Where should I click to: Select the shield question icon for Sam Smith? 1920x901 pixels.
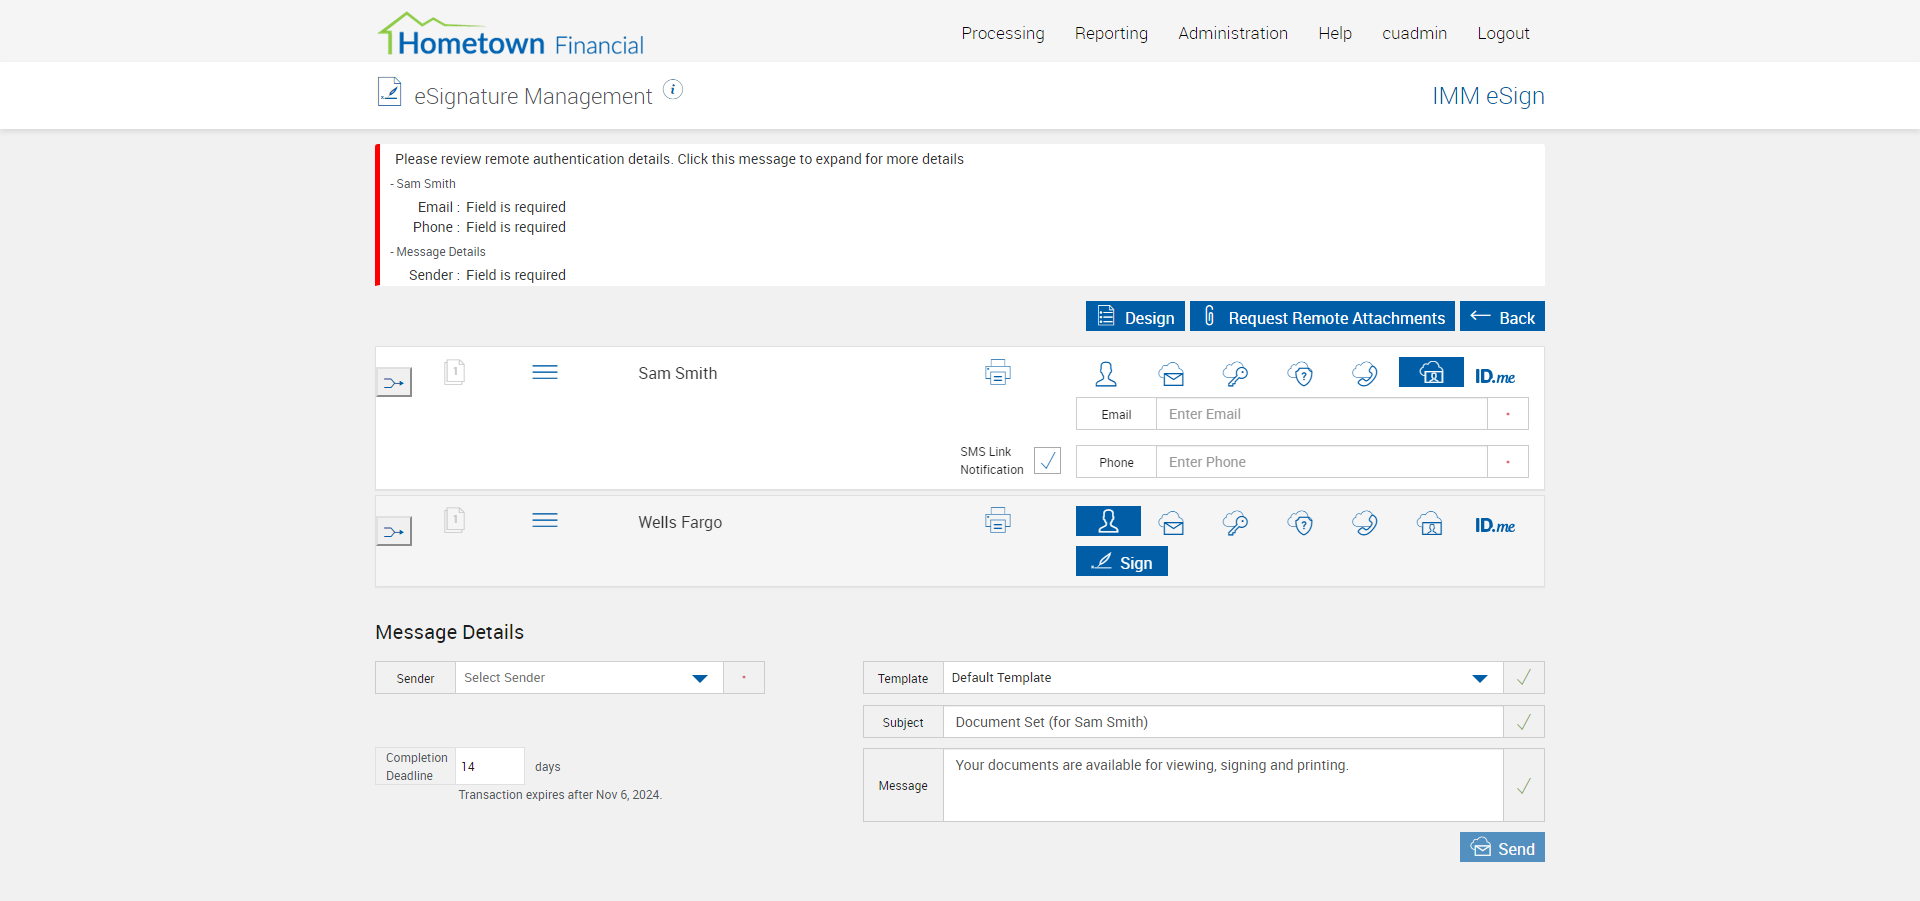[x=1300, y=374]
